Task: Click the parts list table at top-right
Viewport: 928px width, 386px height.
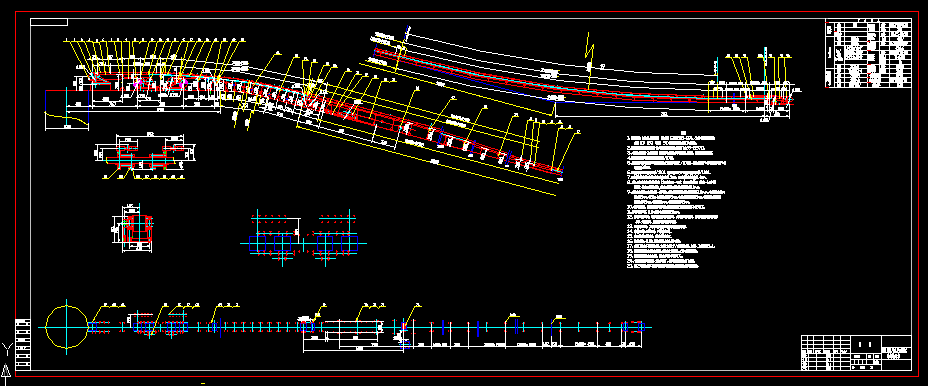Action: pyautogui.click(x=868, y=54)
